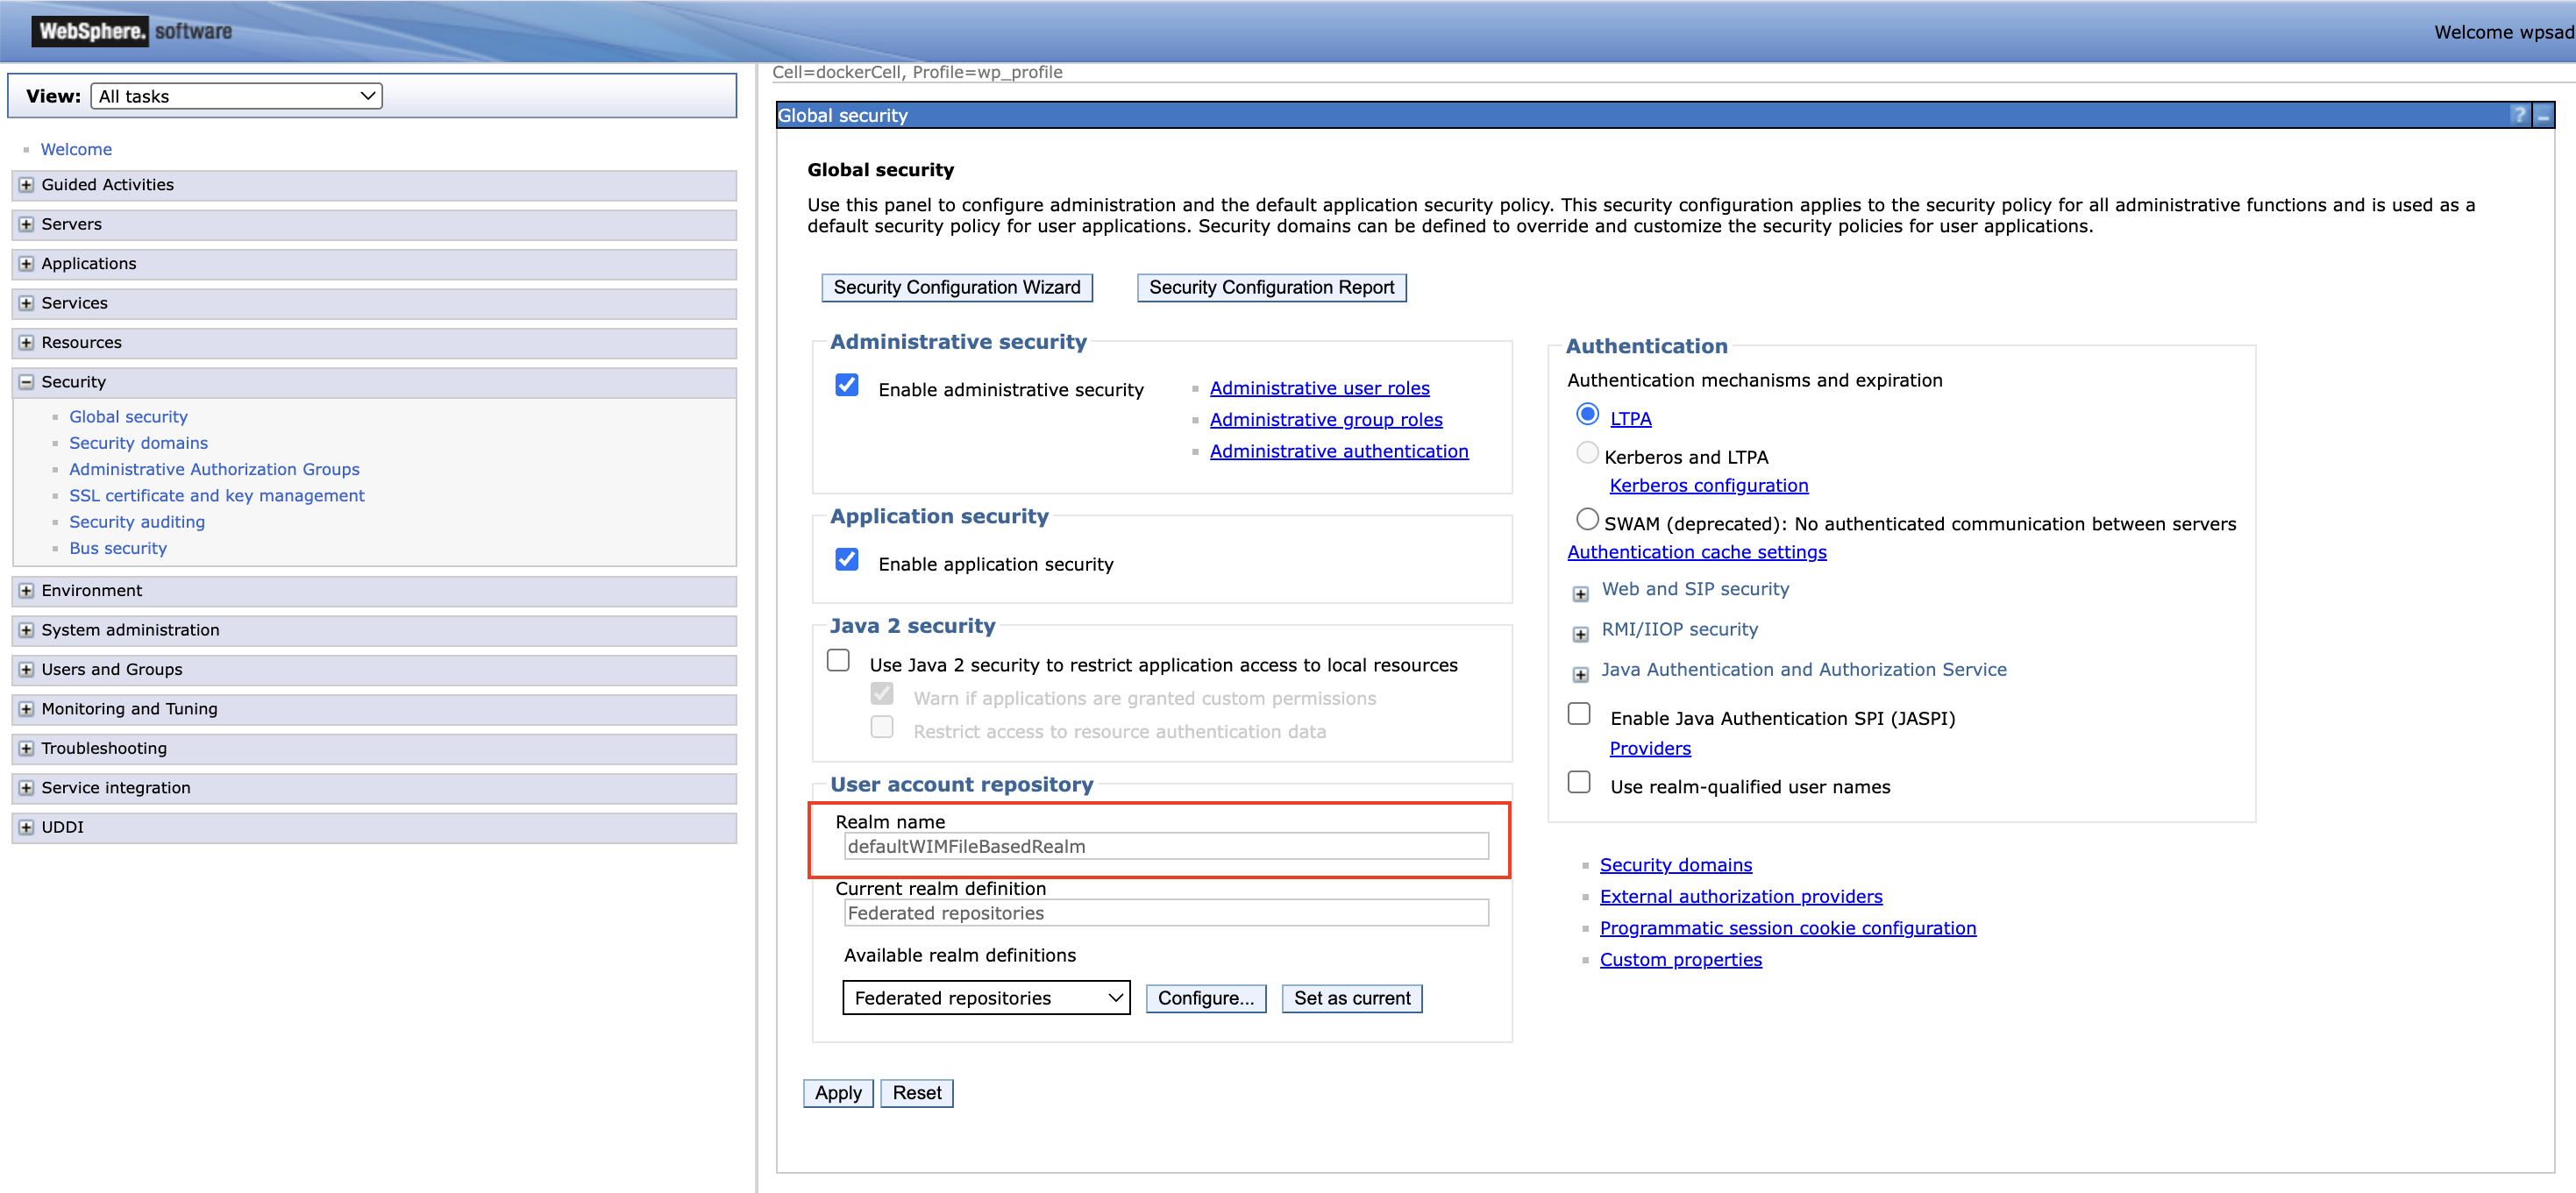Viewport: 2576px width, 1193px height.
Task: Click the Realm name text field
Action: (1165, 847)
